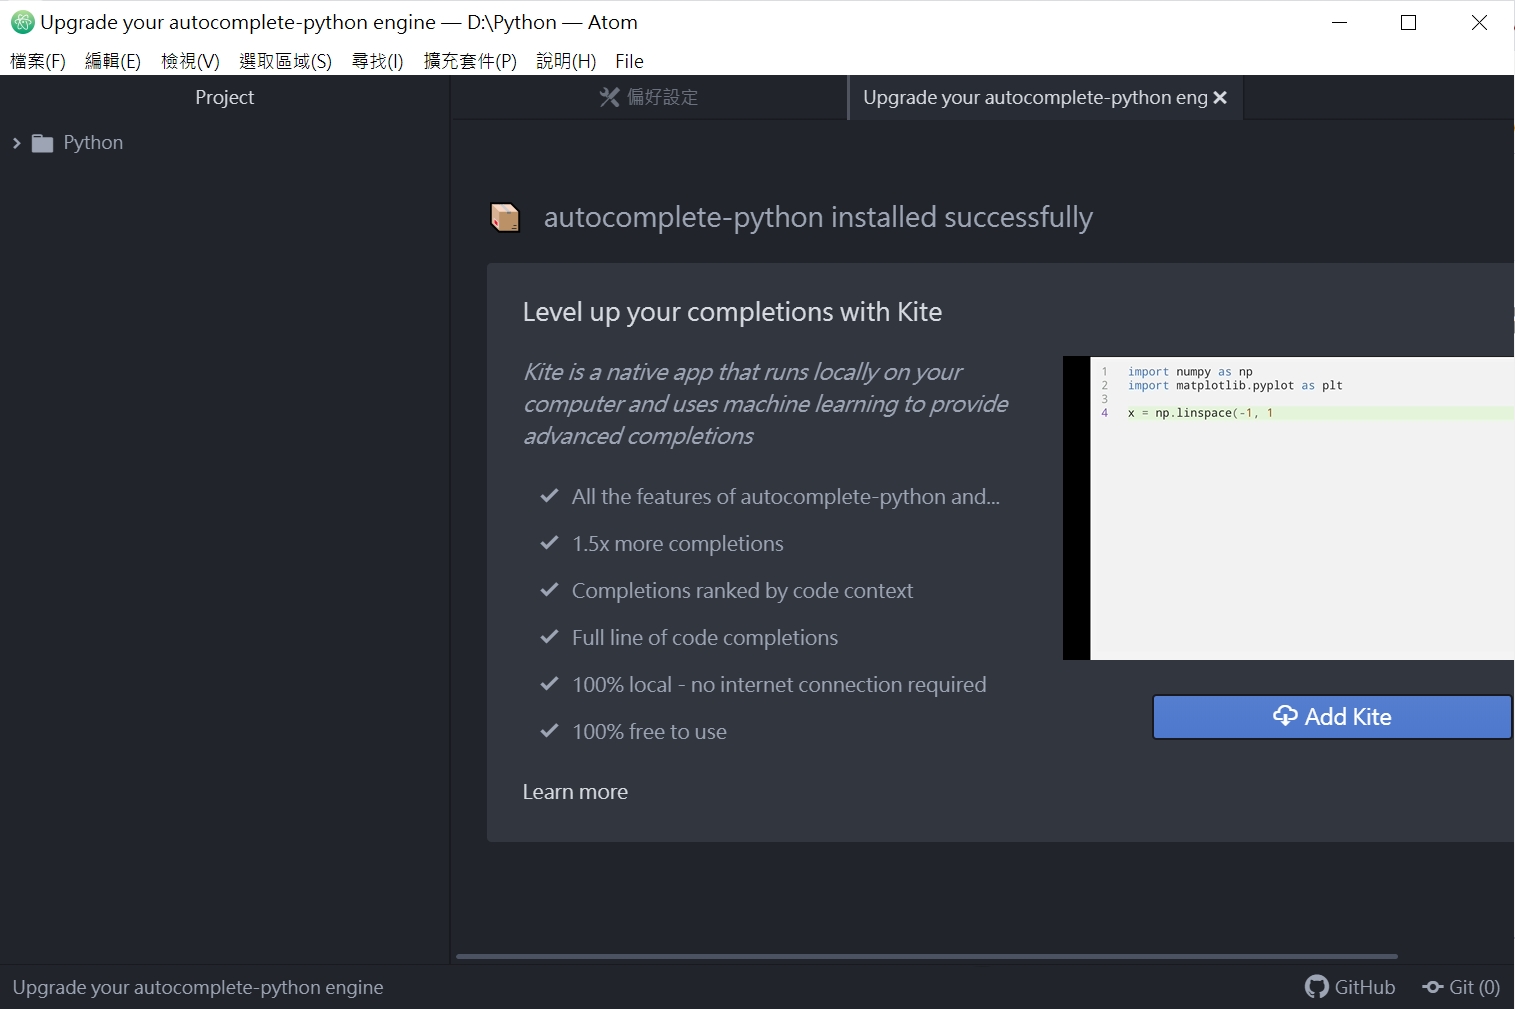Switch to the 偏好設定 tab
The width and height of the screenshot is (1515, 1009).
coord(662,97)
